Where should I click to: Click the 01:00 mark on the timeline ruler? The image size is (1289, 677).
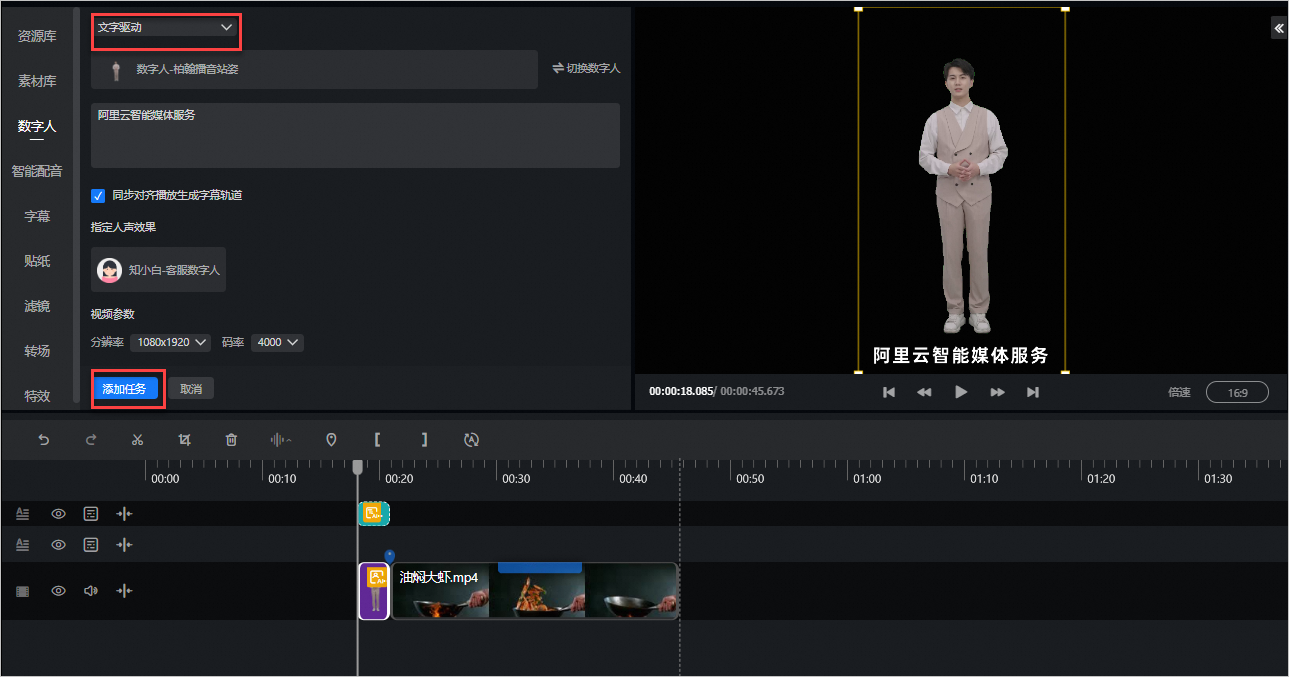867,479
